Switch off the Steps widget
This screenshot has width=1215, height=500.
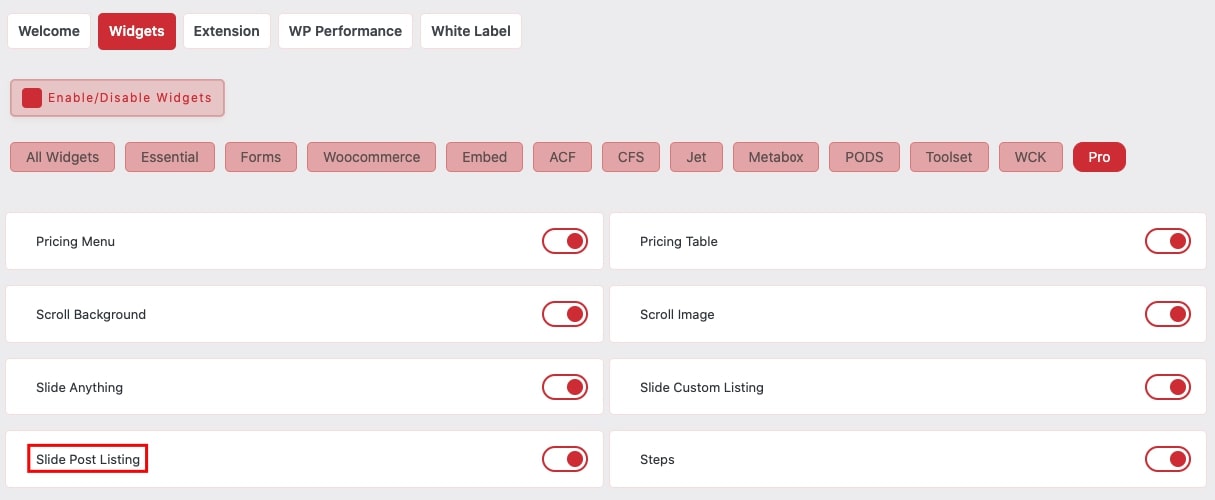point(1168,459)
